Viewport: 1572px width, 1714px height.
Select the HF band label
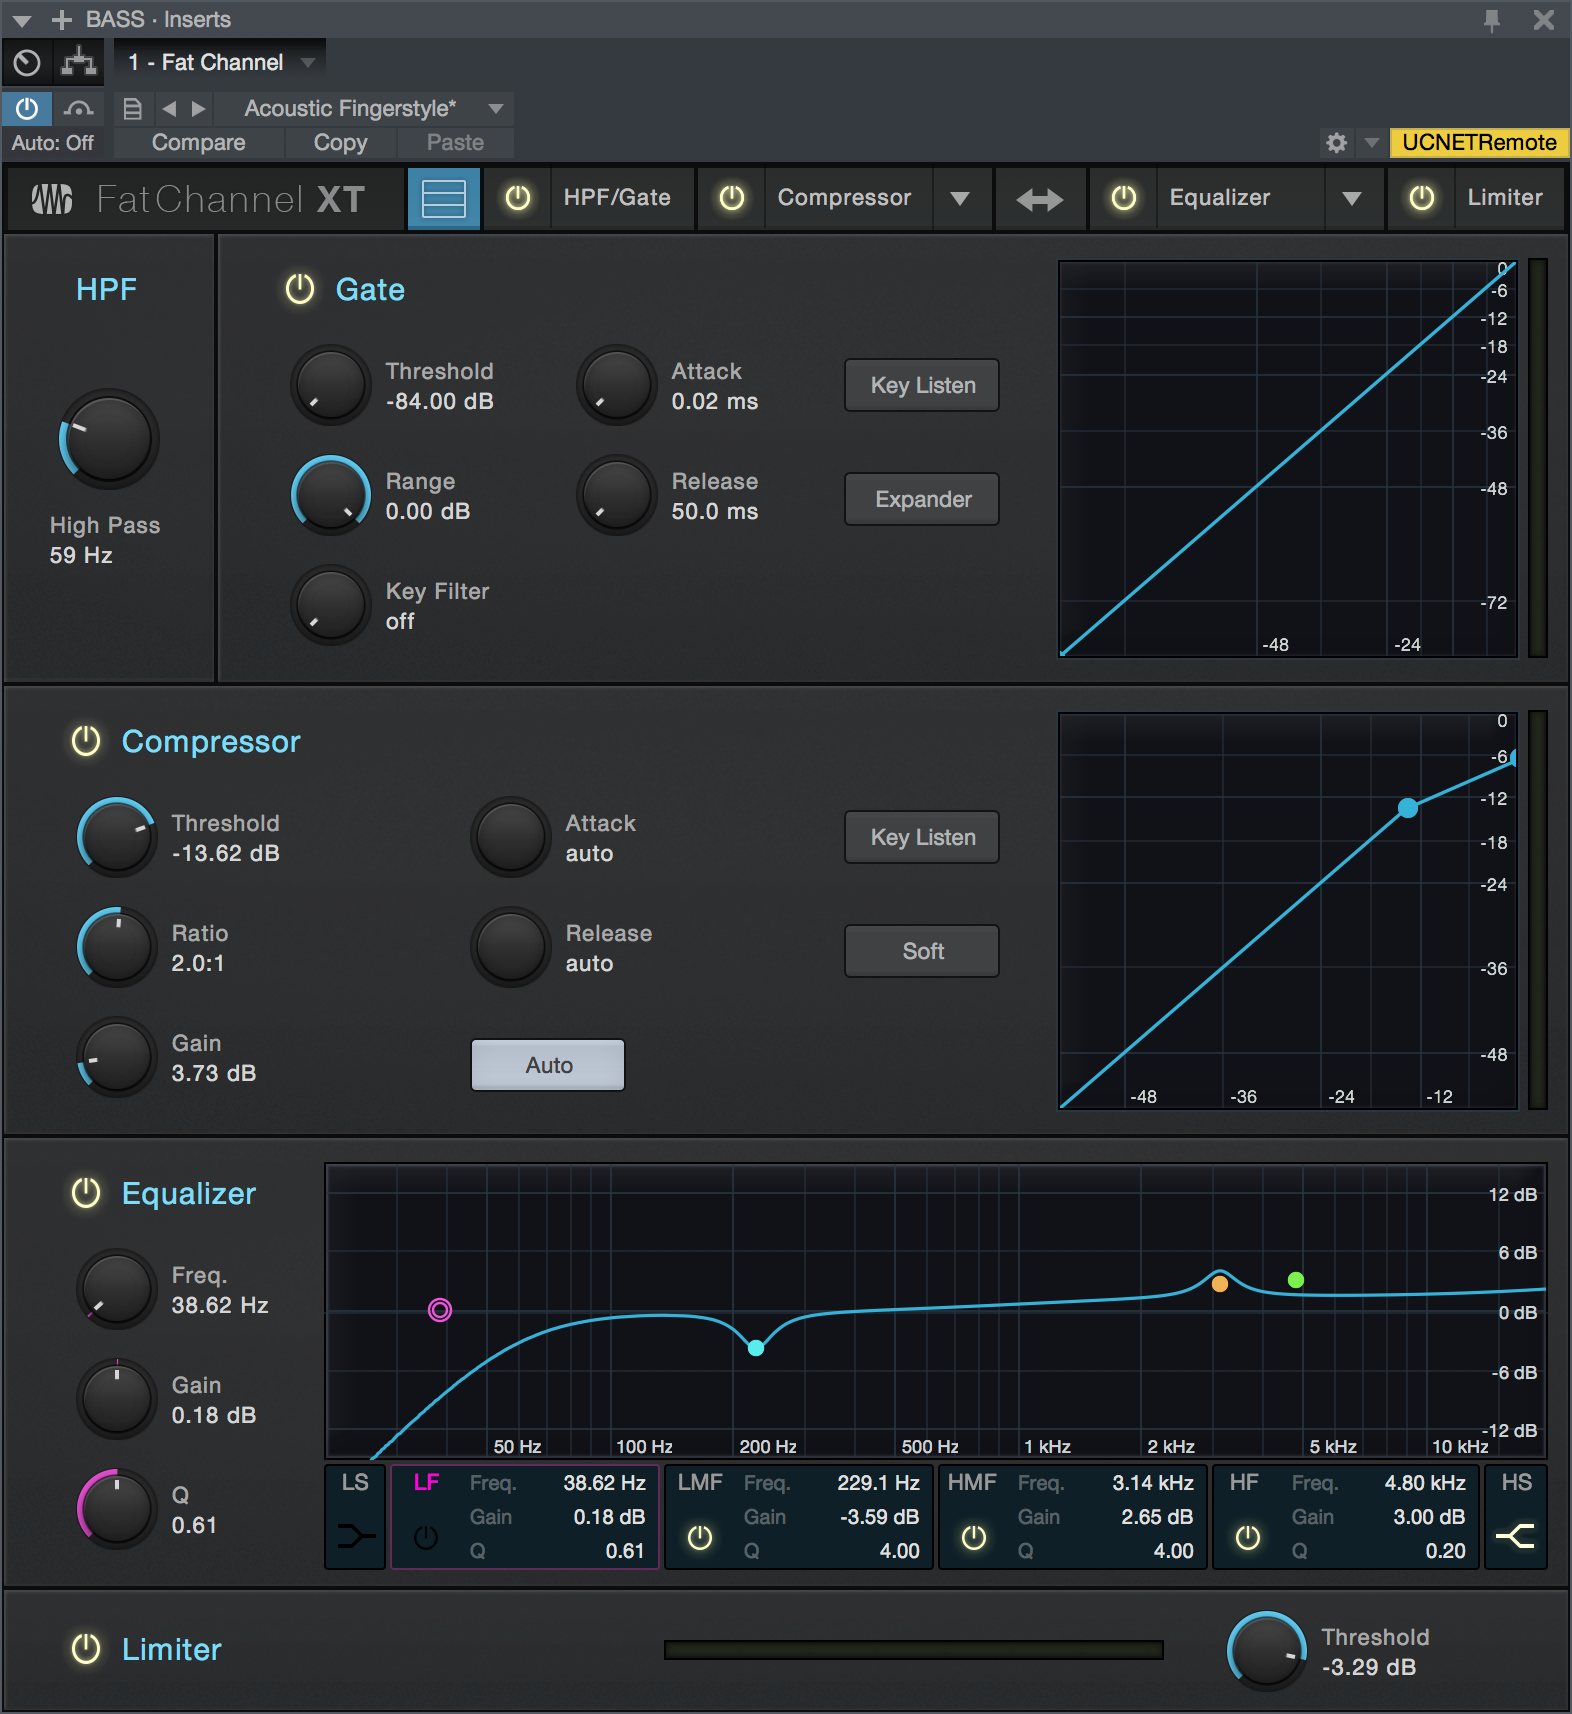tap(1244, 1482)
